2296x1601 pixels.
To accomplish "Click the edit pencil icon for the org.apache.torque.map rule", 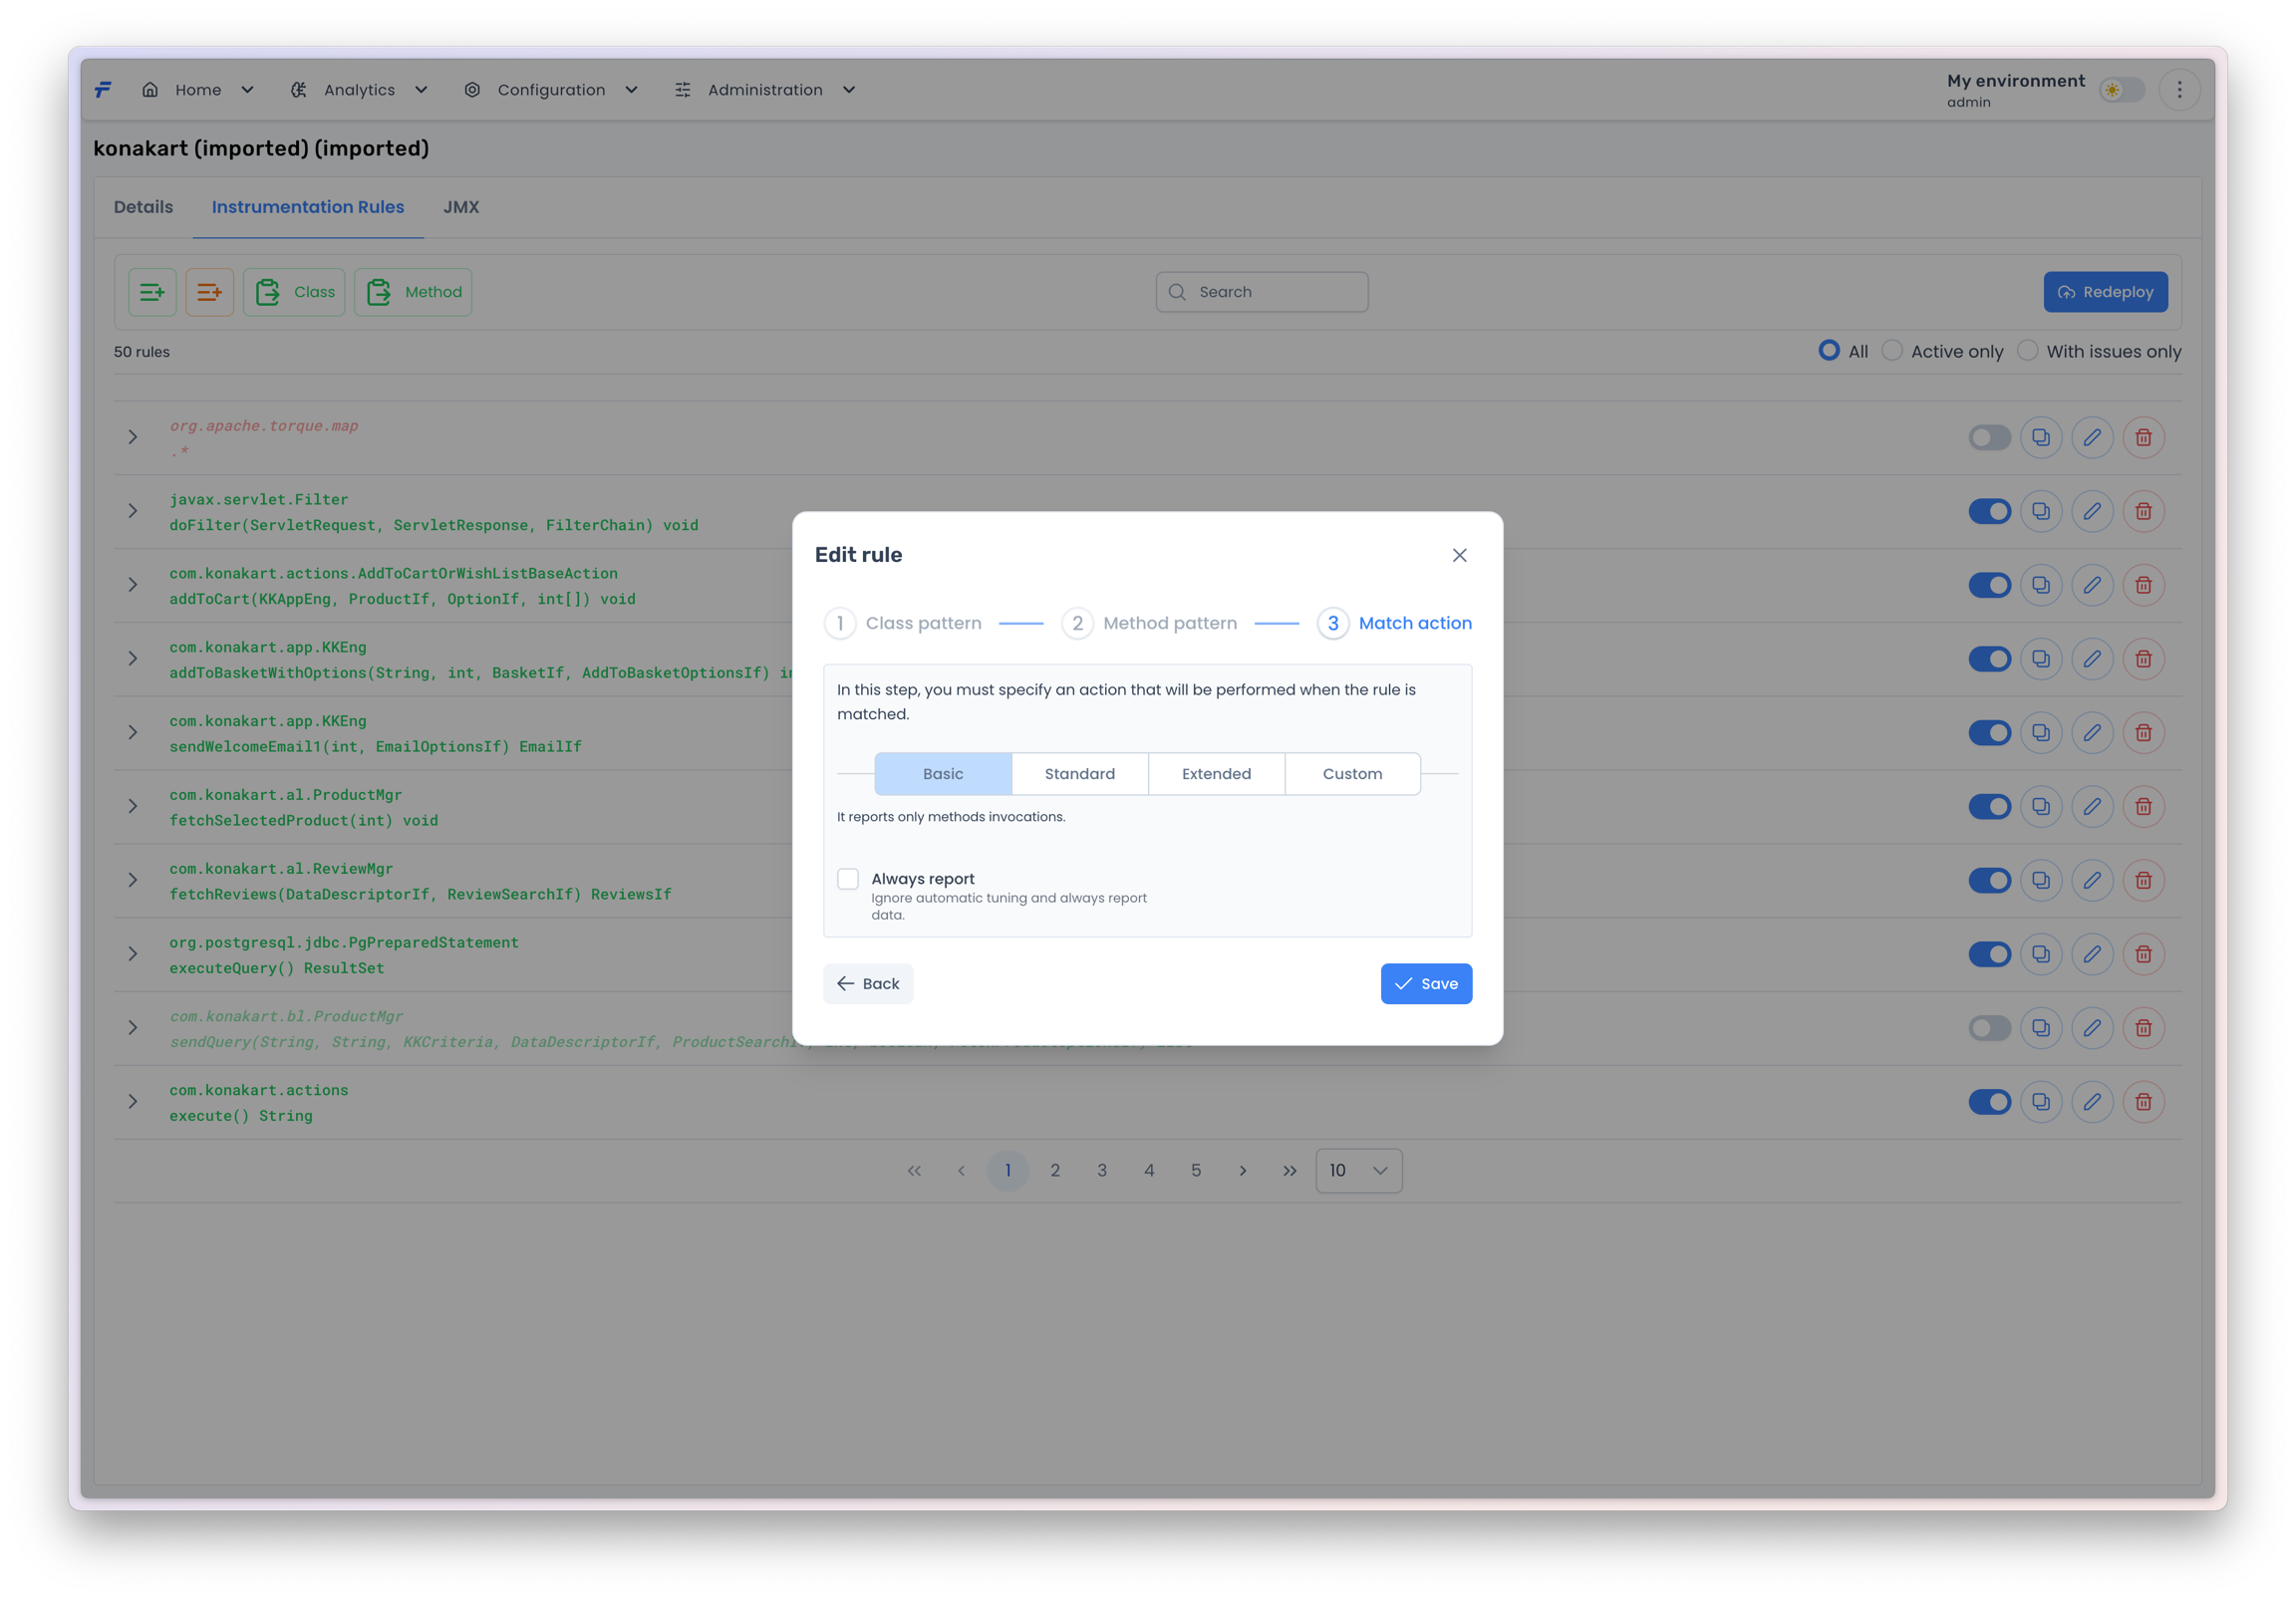I will [2091, 437].
